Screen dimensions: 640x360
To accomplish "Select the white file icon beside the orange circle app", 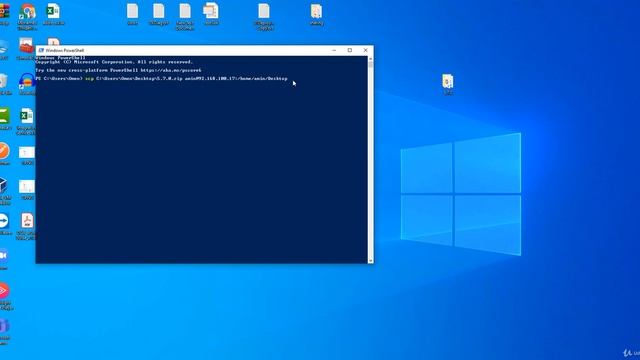I will [27, 153].
